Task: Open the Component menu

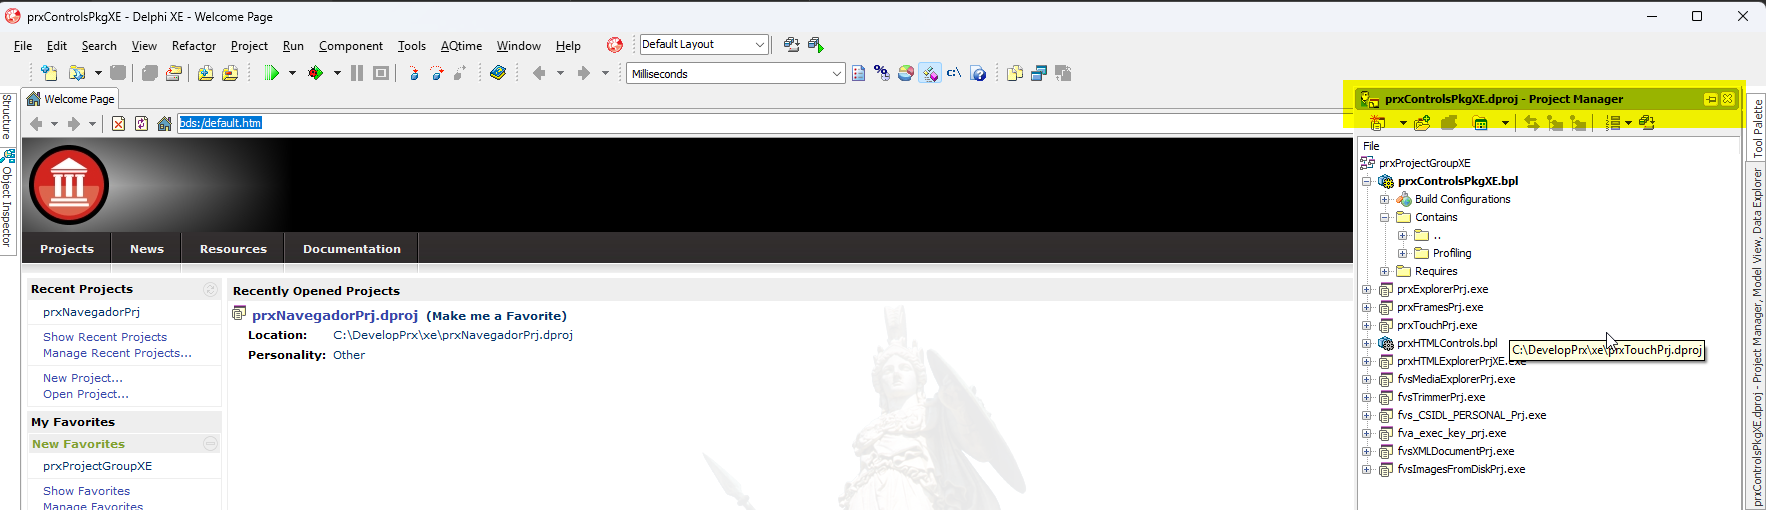Action: pos(351,46)
